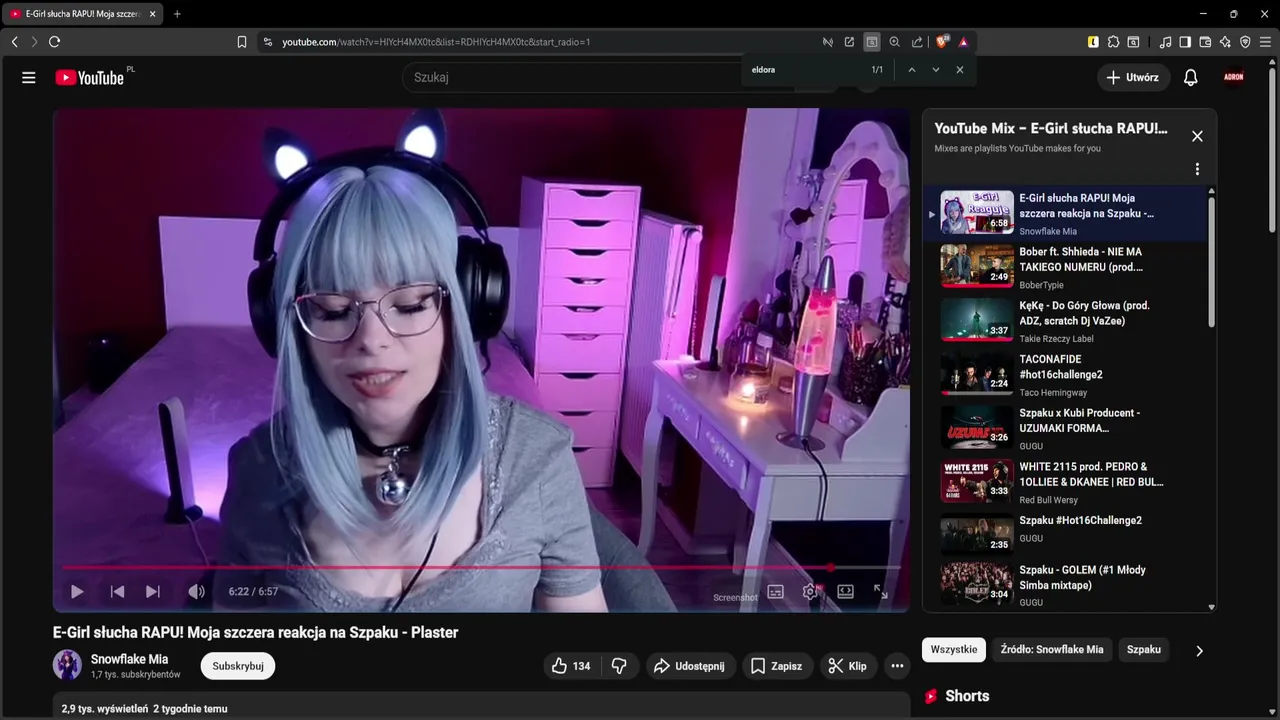The width and height of the screenshot is (1280, 720).
Task: Click the youtube.com address bar URL
Action: (436, 42)
